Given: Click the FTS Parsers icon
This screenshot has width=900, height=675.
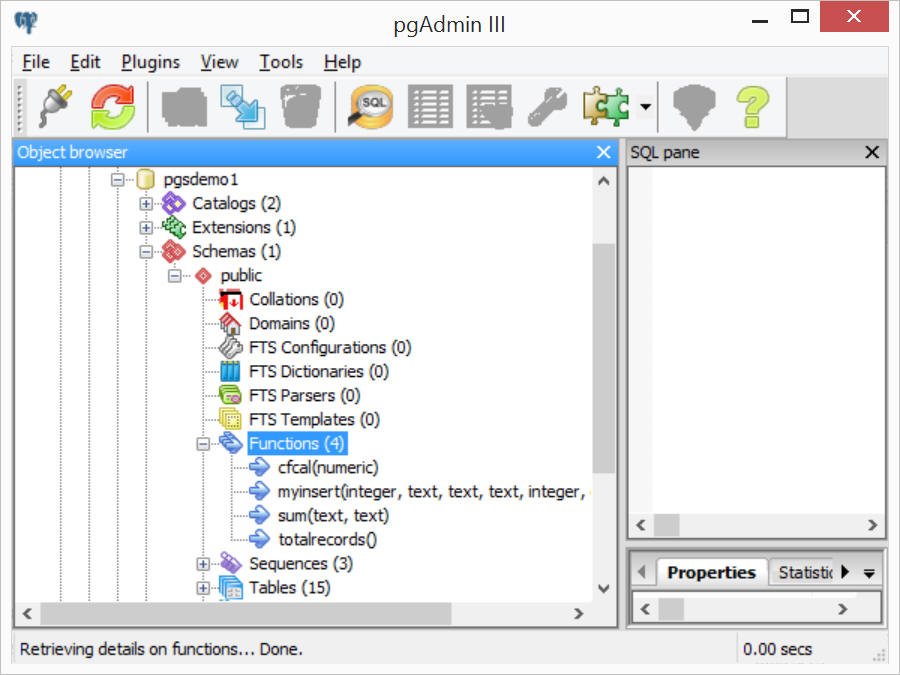Looking at the screenshot, I should [x=231, y=395].
